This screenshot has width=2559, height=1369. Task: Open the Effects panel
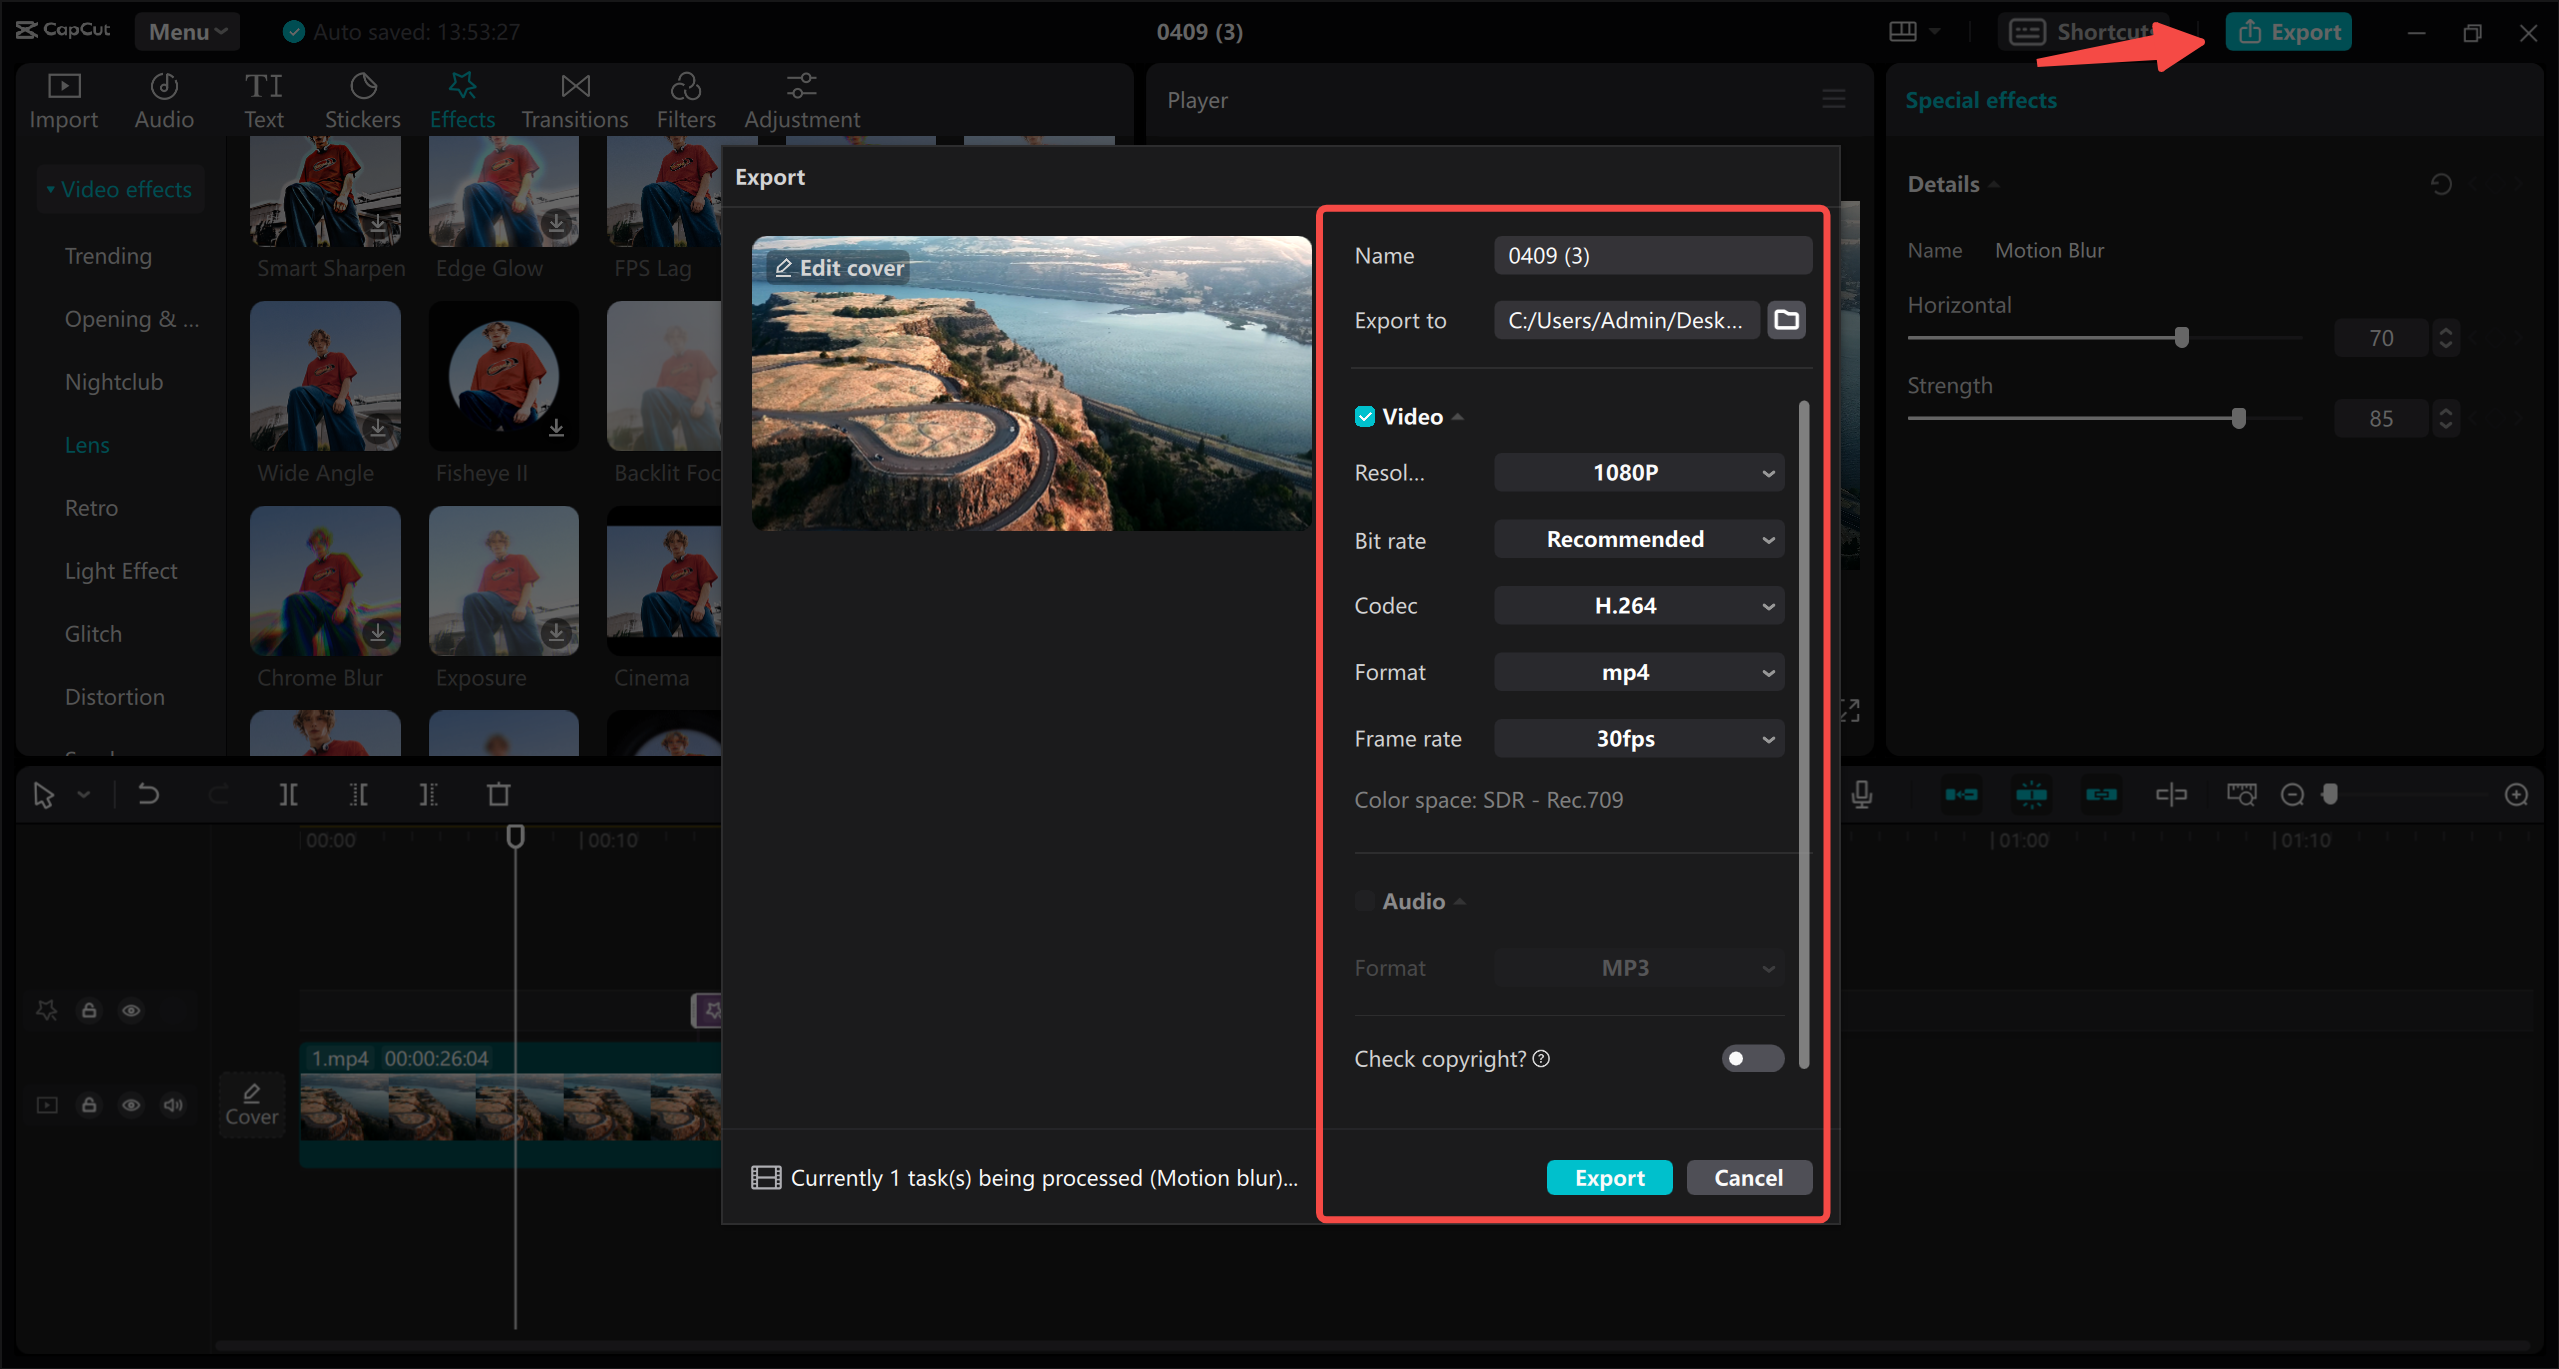[x=461, y=98]
